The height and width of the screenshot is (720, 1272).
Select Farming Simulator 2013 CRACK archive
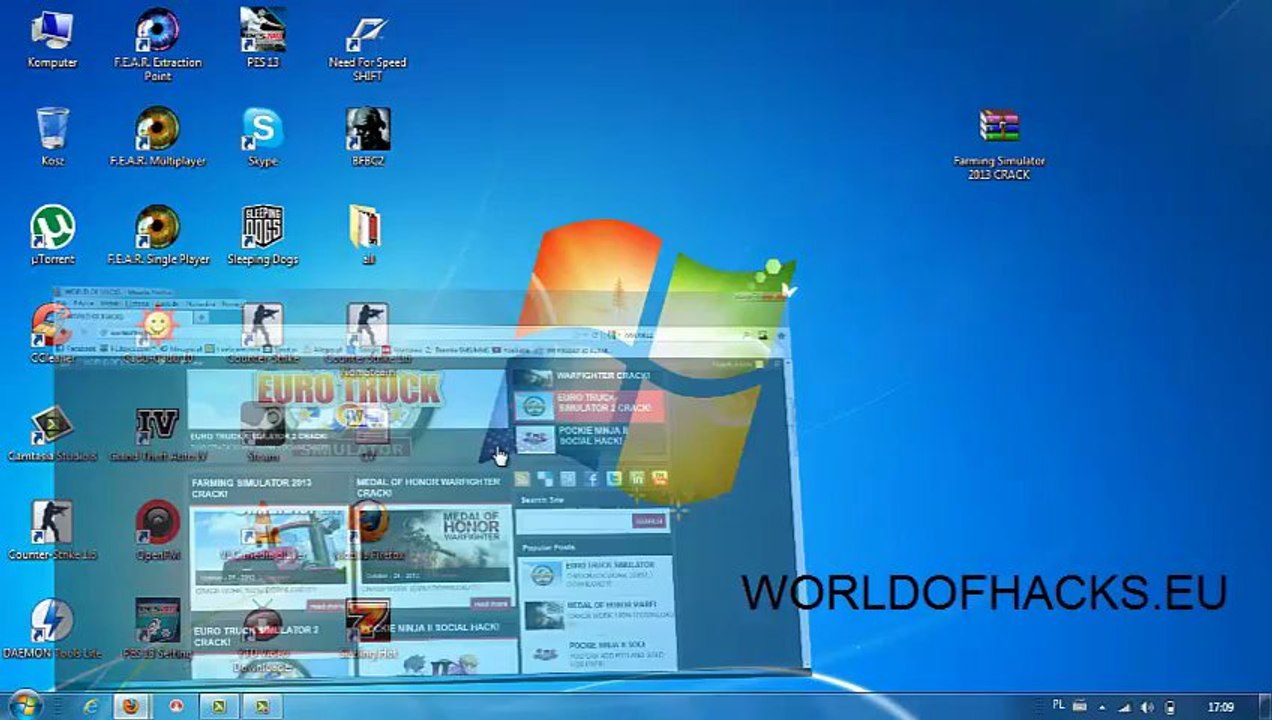999,144
